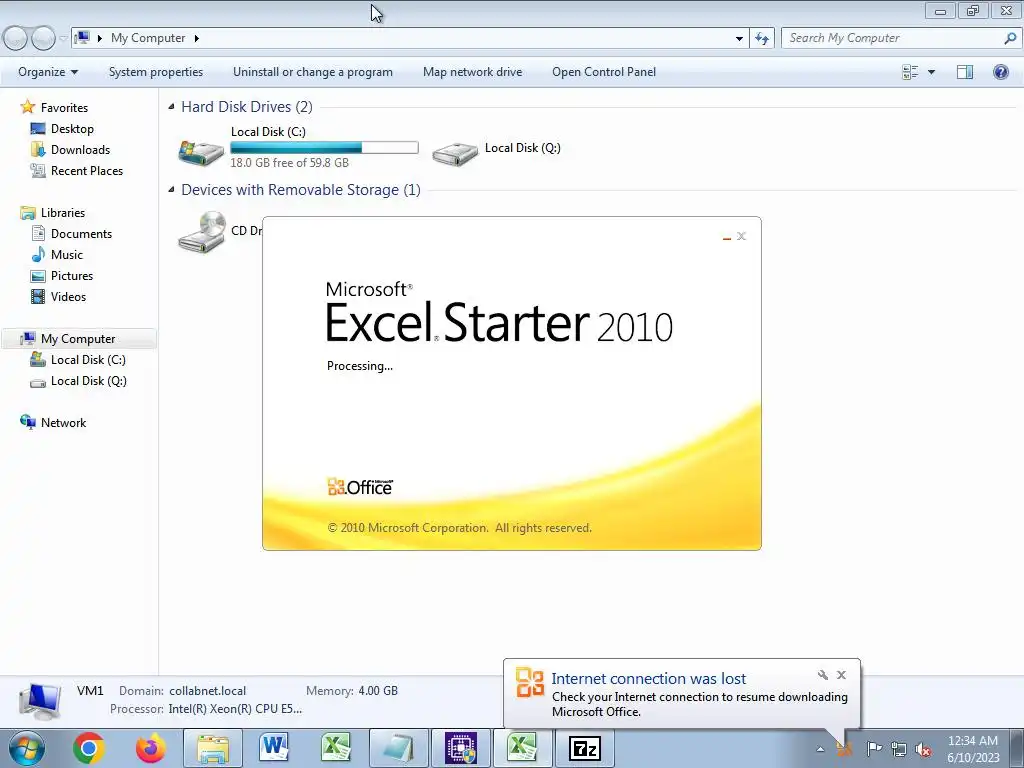Screen dimensions: 1024x768
Task: Click Internet connection was lost heading
Action: click(648, 679)
